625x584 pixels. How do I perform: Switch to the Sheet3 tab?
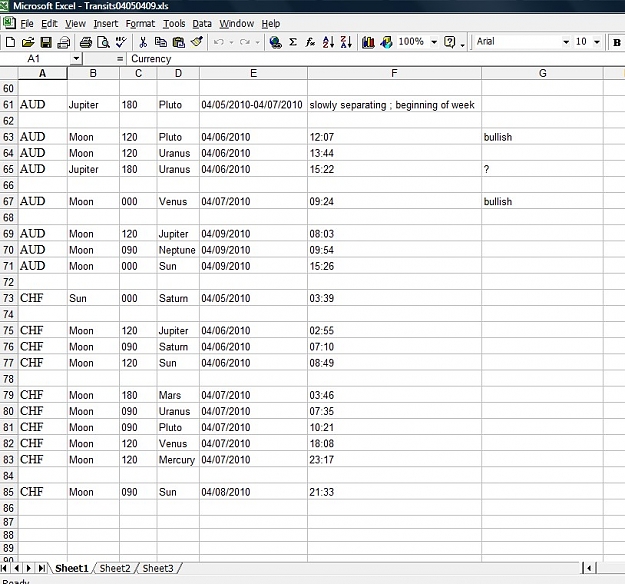click(x=158, y=568)
